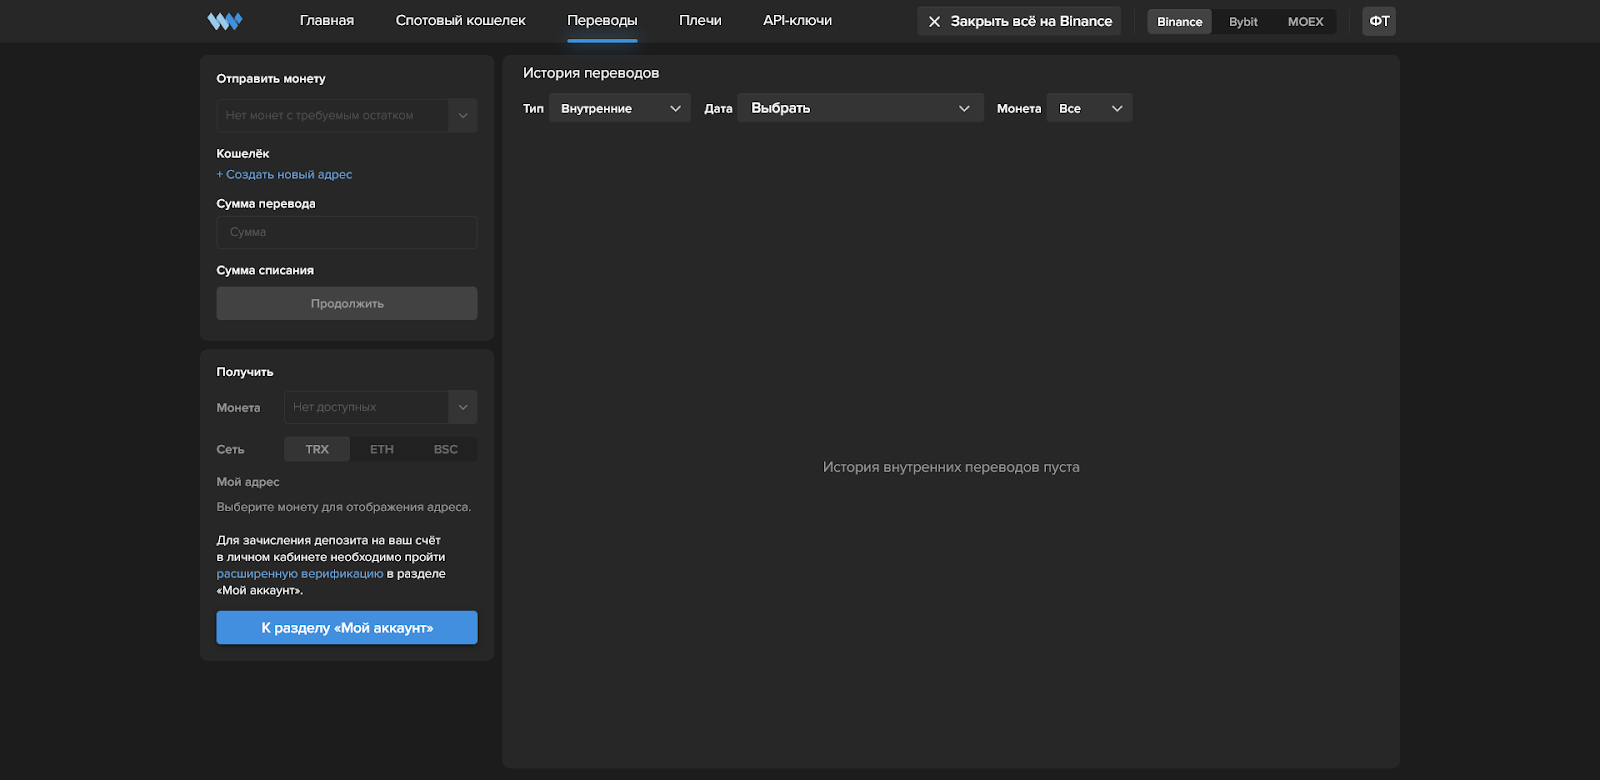
Task: Open the Спотовый кошелек menu item
Action: click(x=460, y=20)
